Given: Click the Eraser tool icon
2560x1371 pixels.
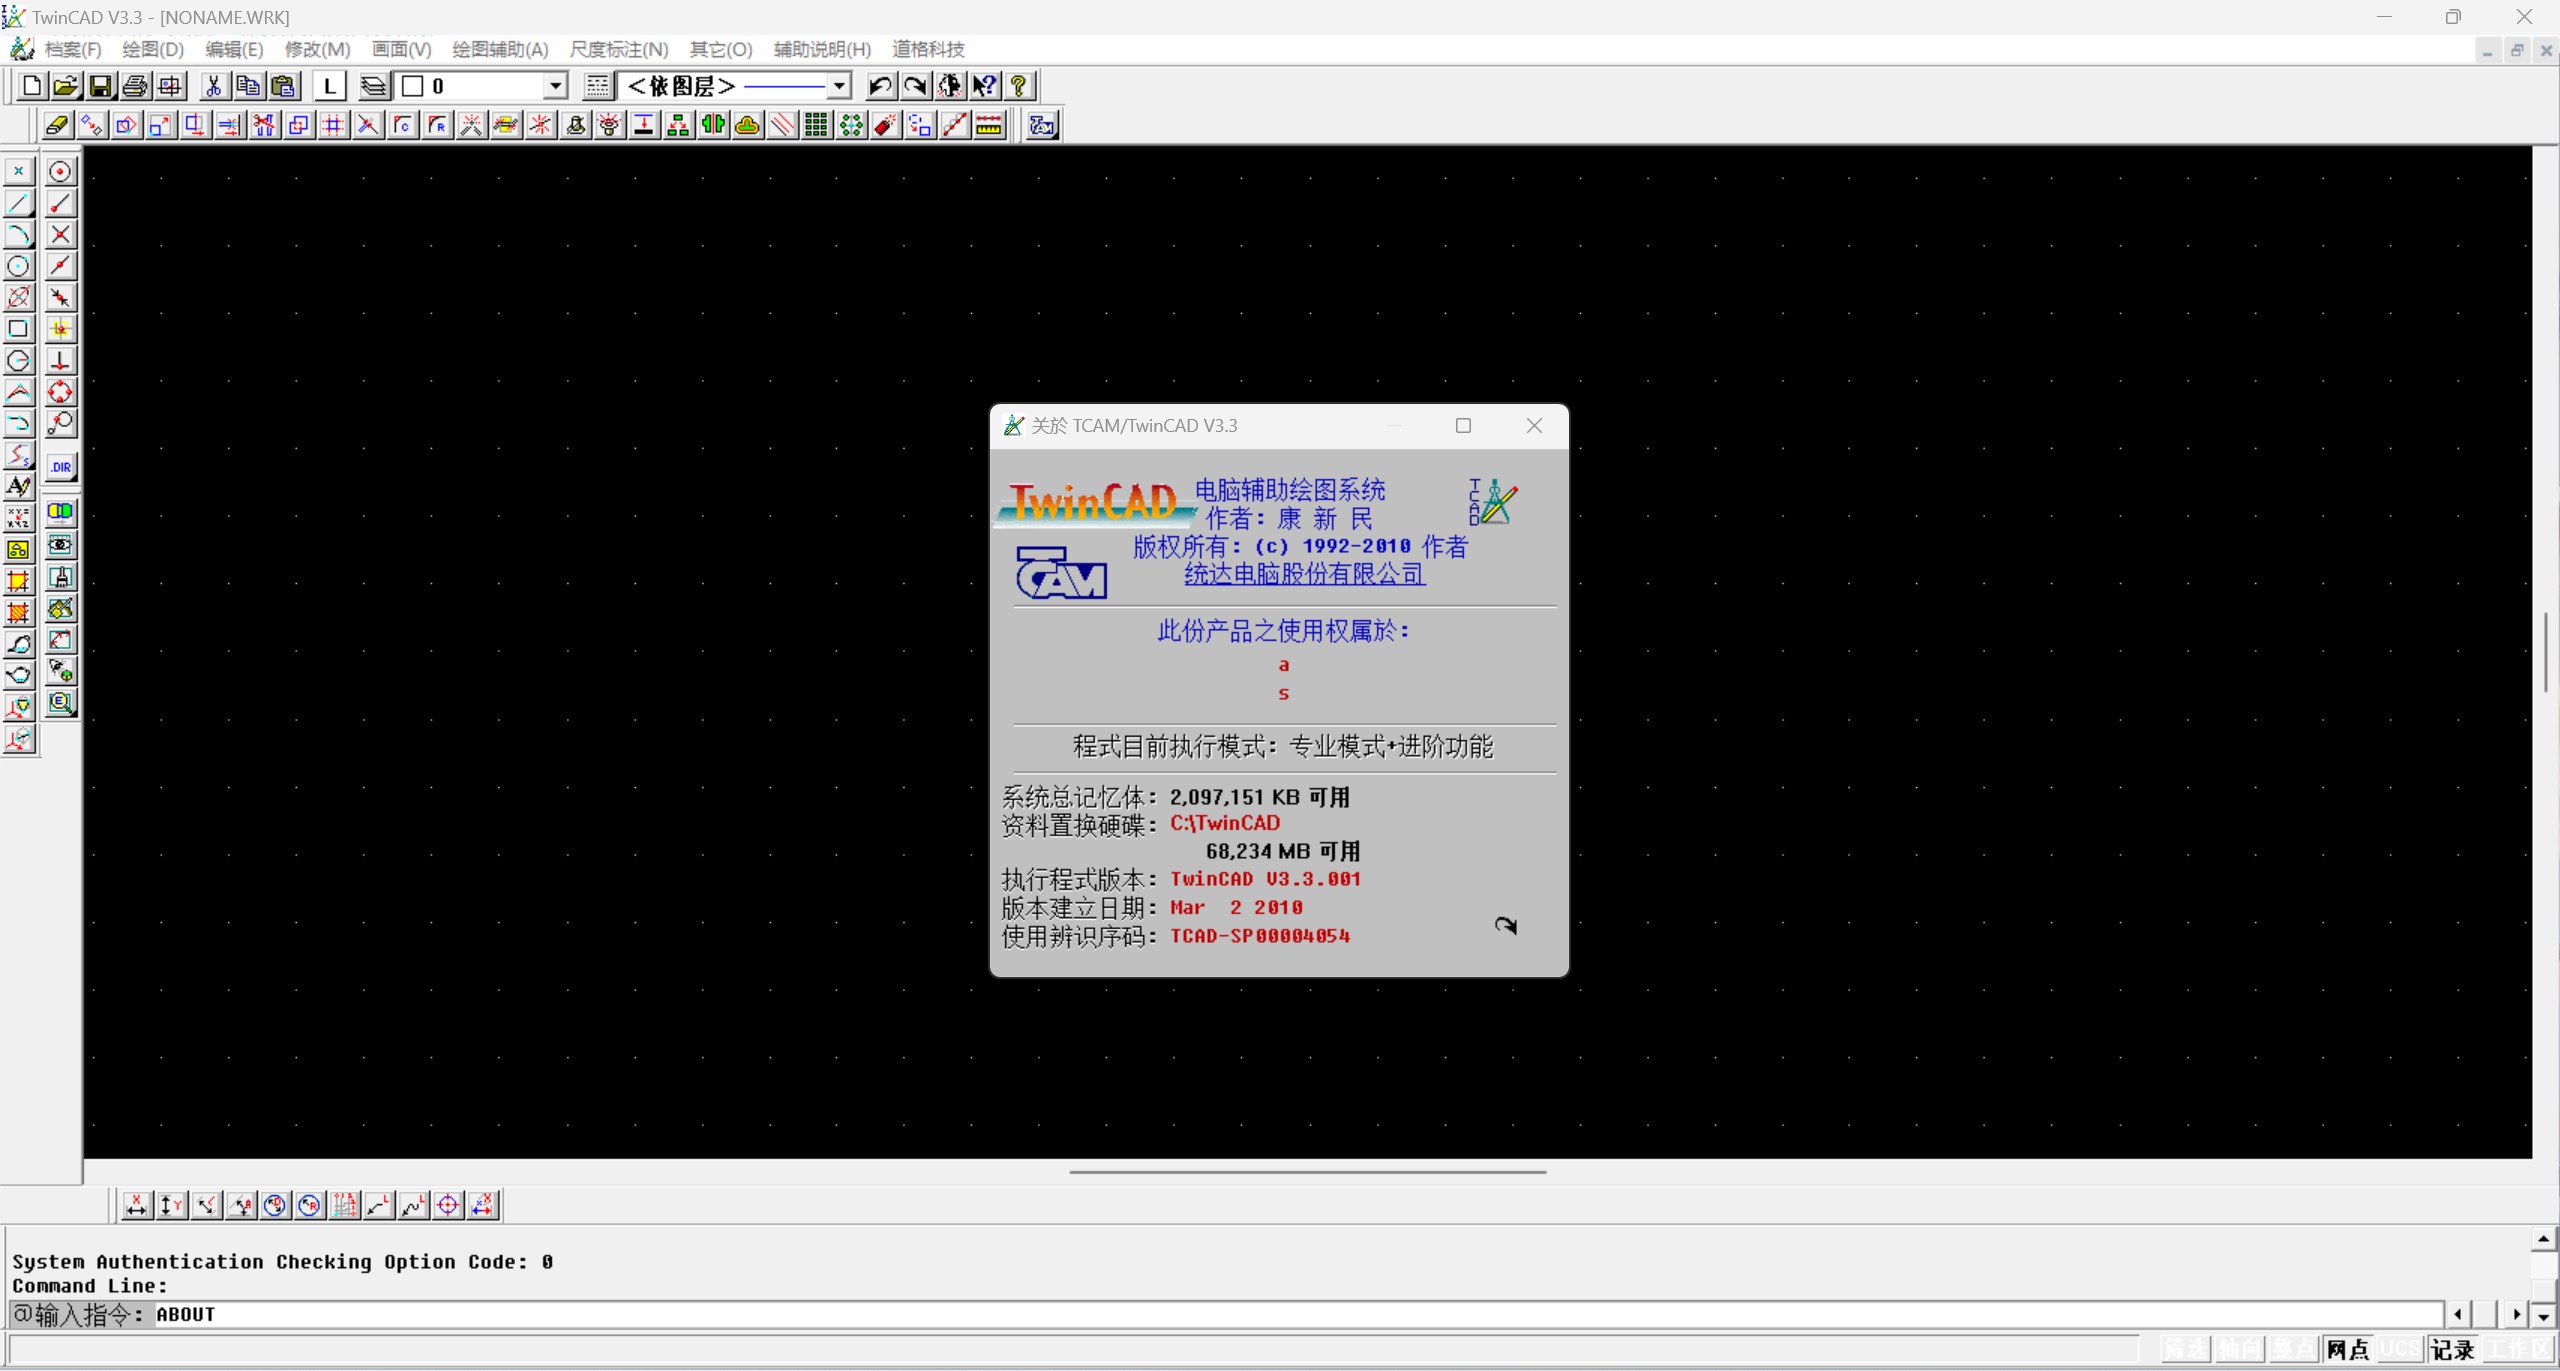Looking at the screenshot, I should [57, 125].
